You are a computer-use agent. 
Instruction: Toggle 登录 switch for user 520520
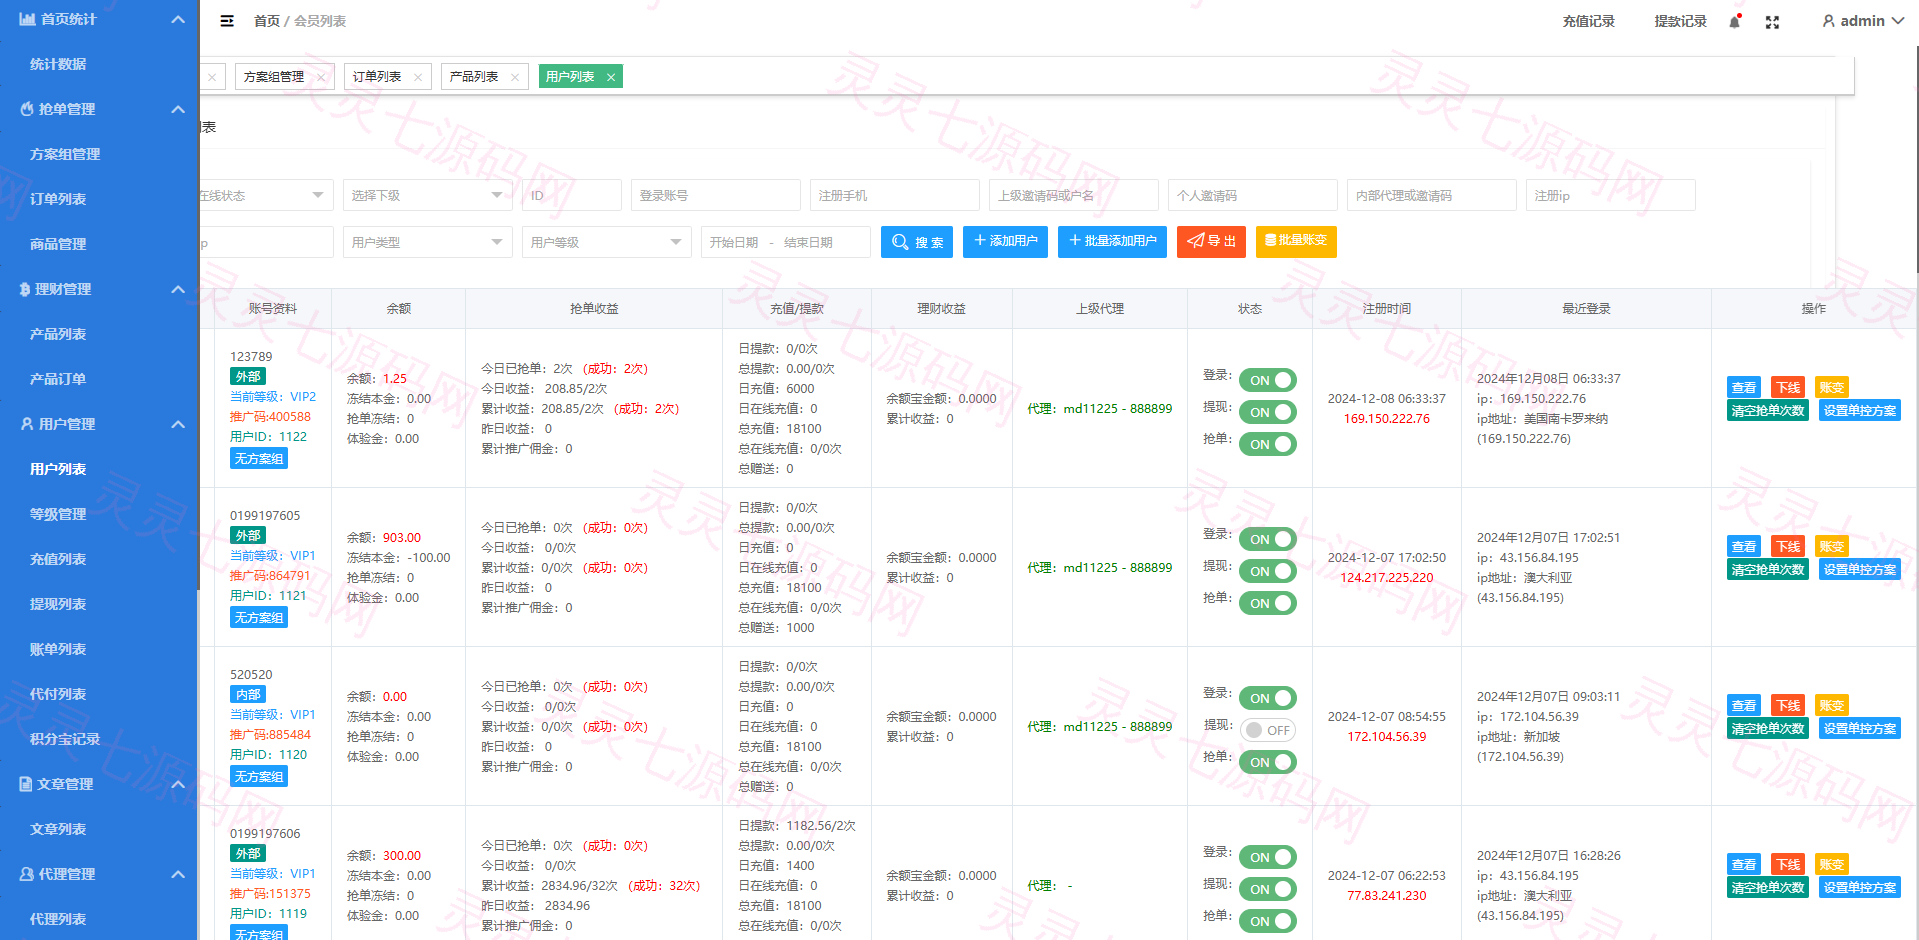[1267, 698]
